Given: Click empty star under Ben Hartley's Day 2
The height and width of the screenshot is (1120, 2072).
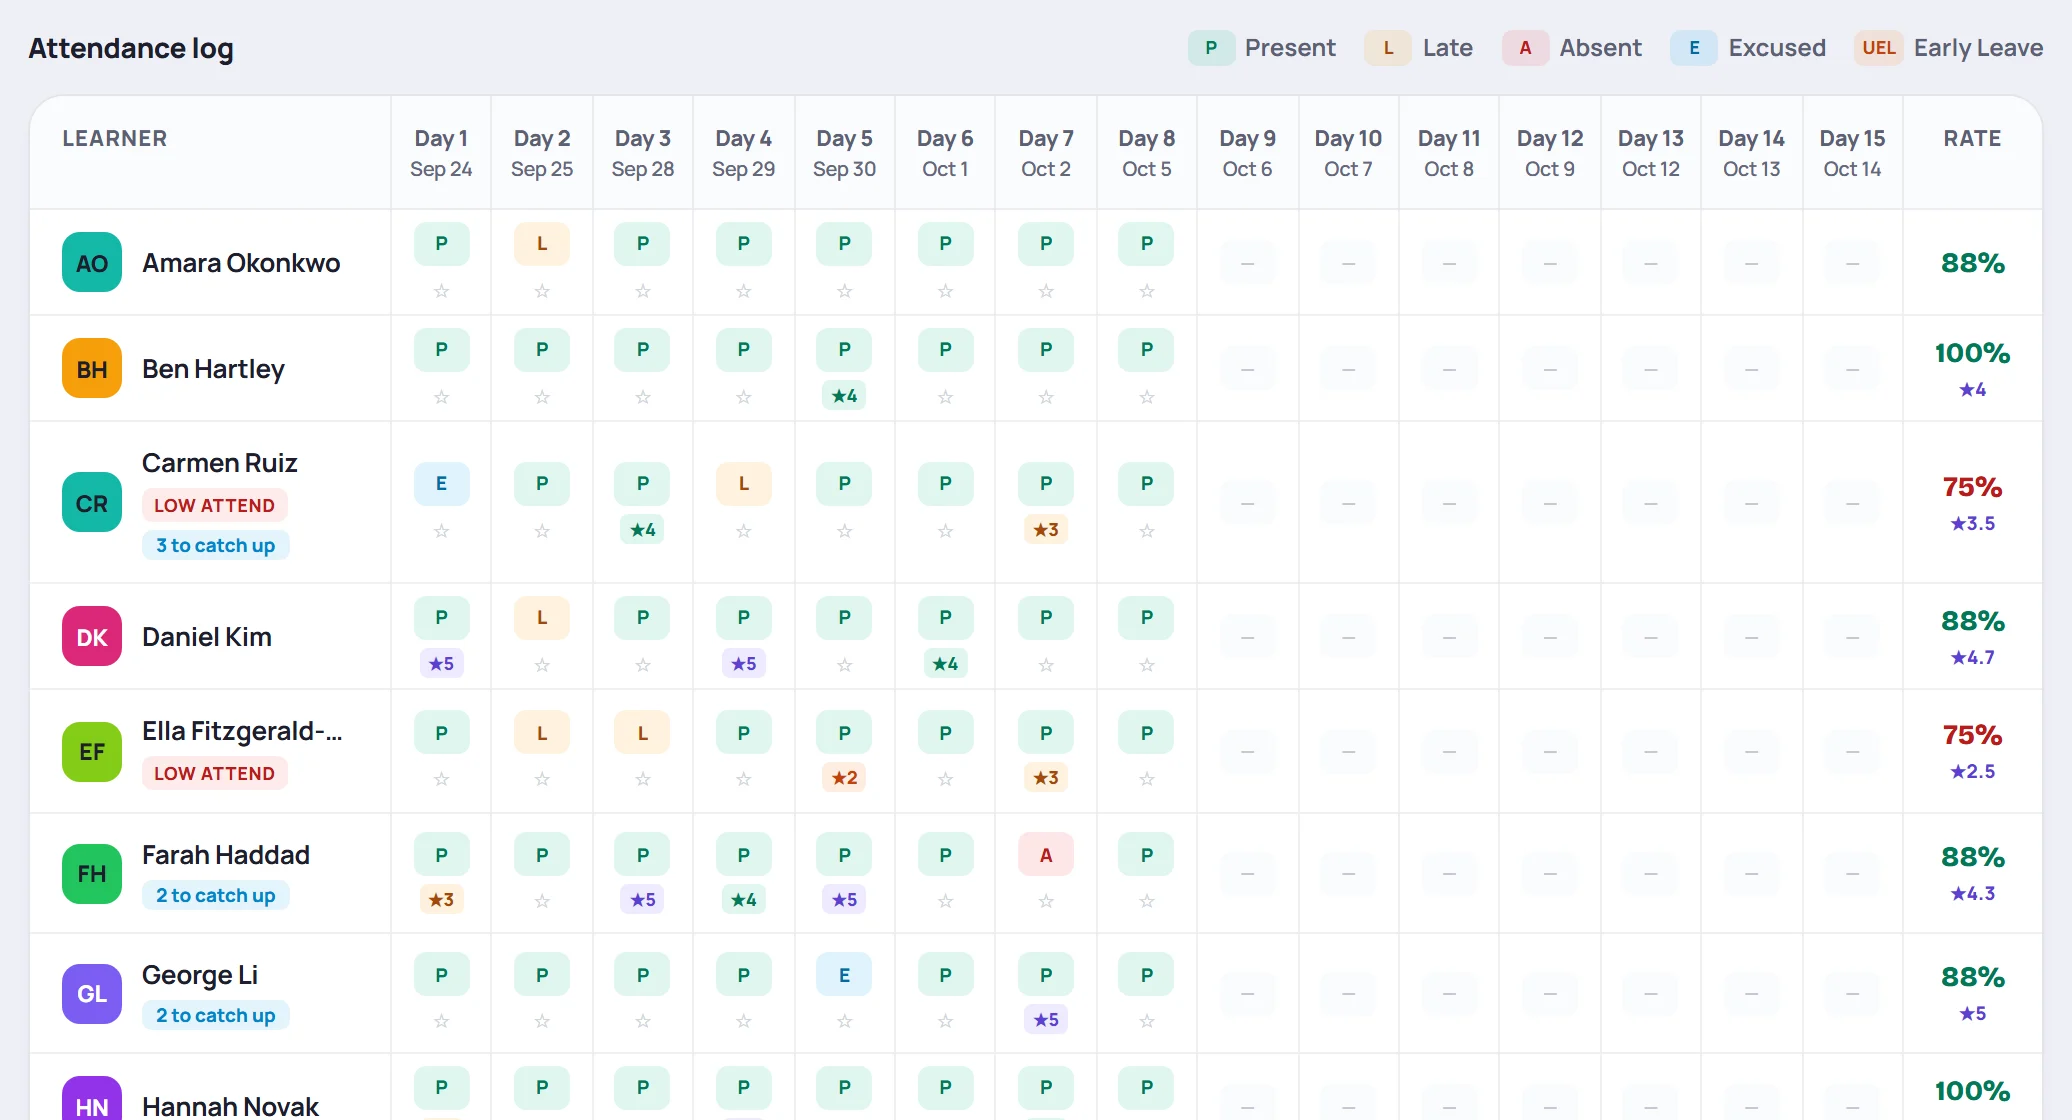Looking at the screenshot, I should [542, 397].
